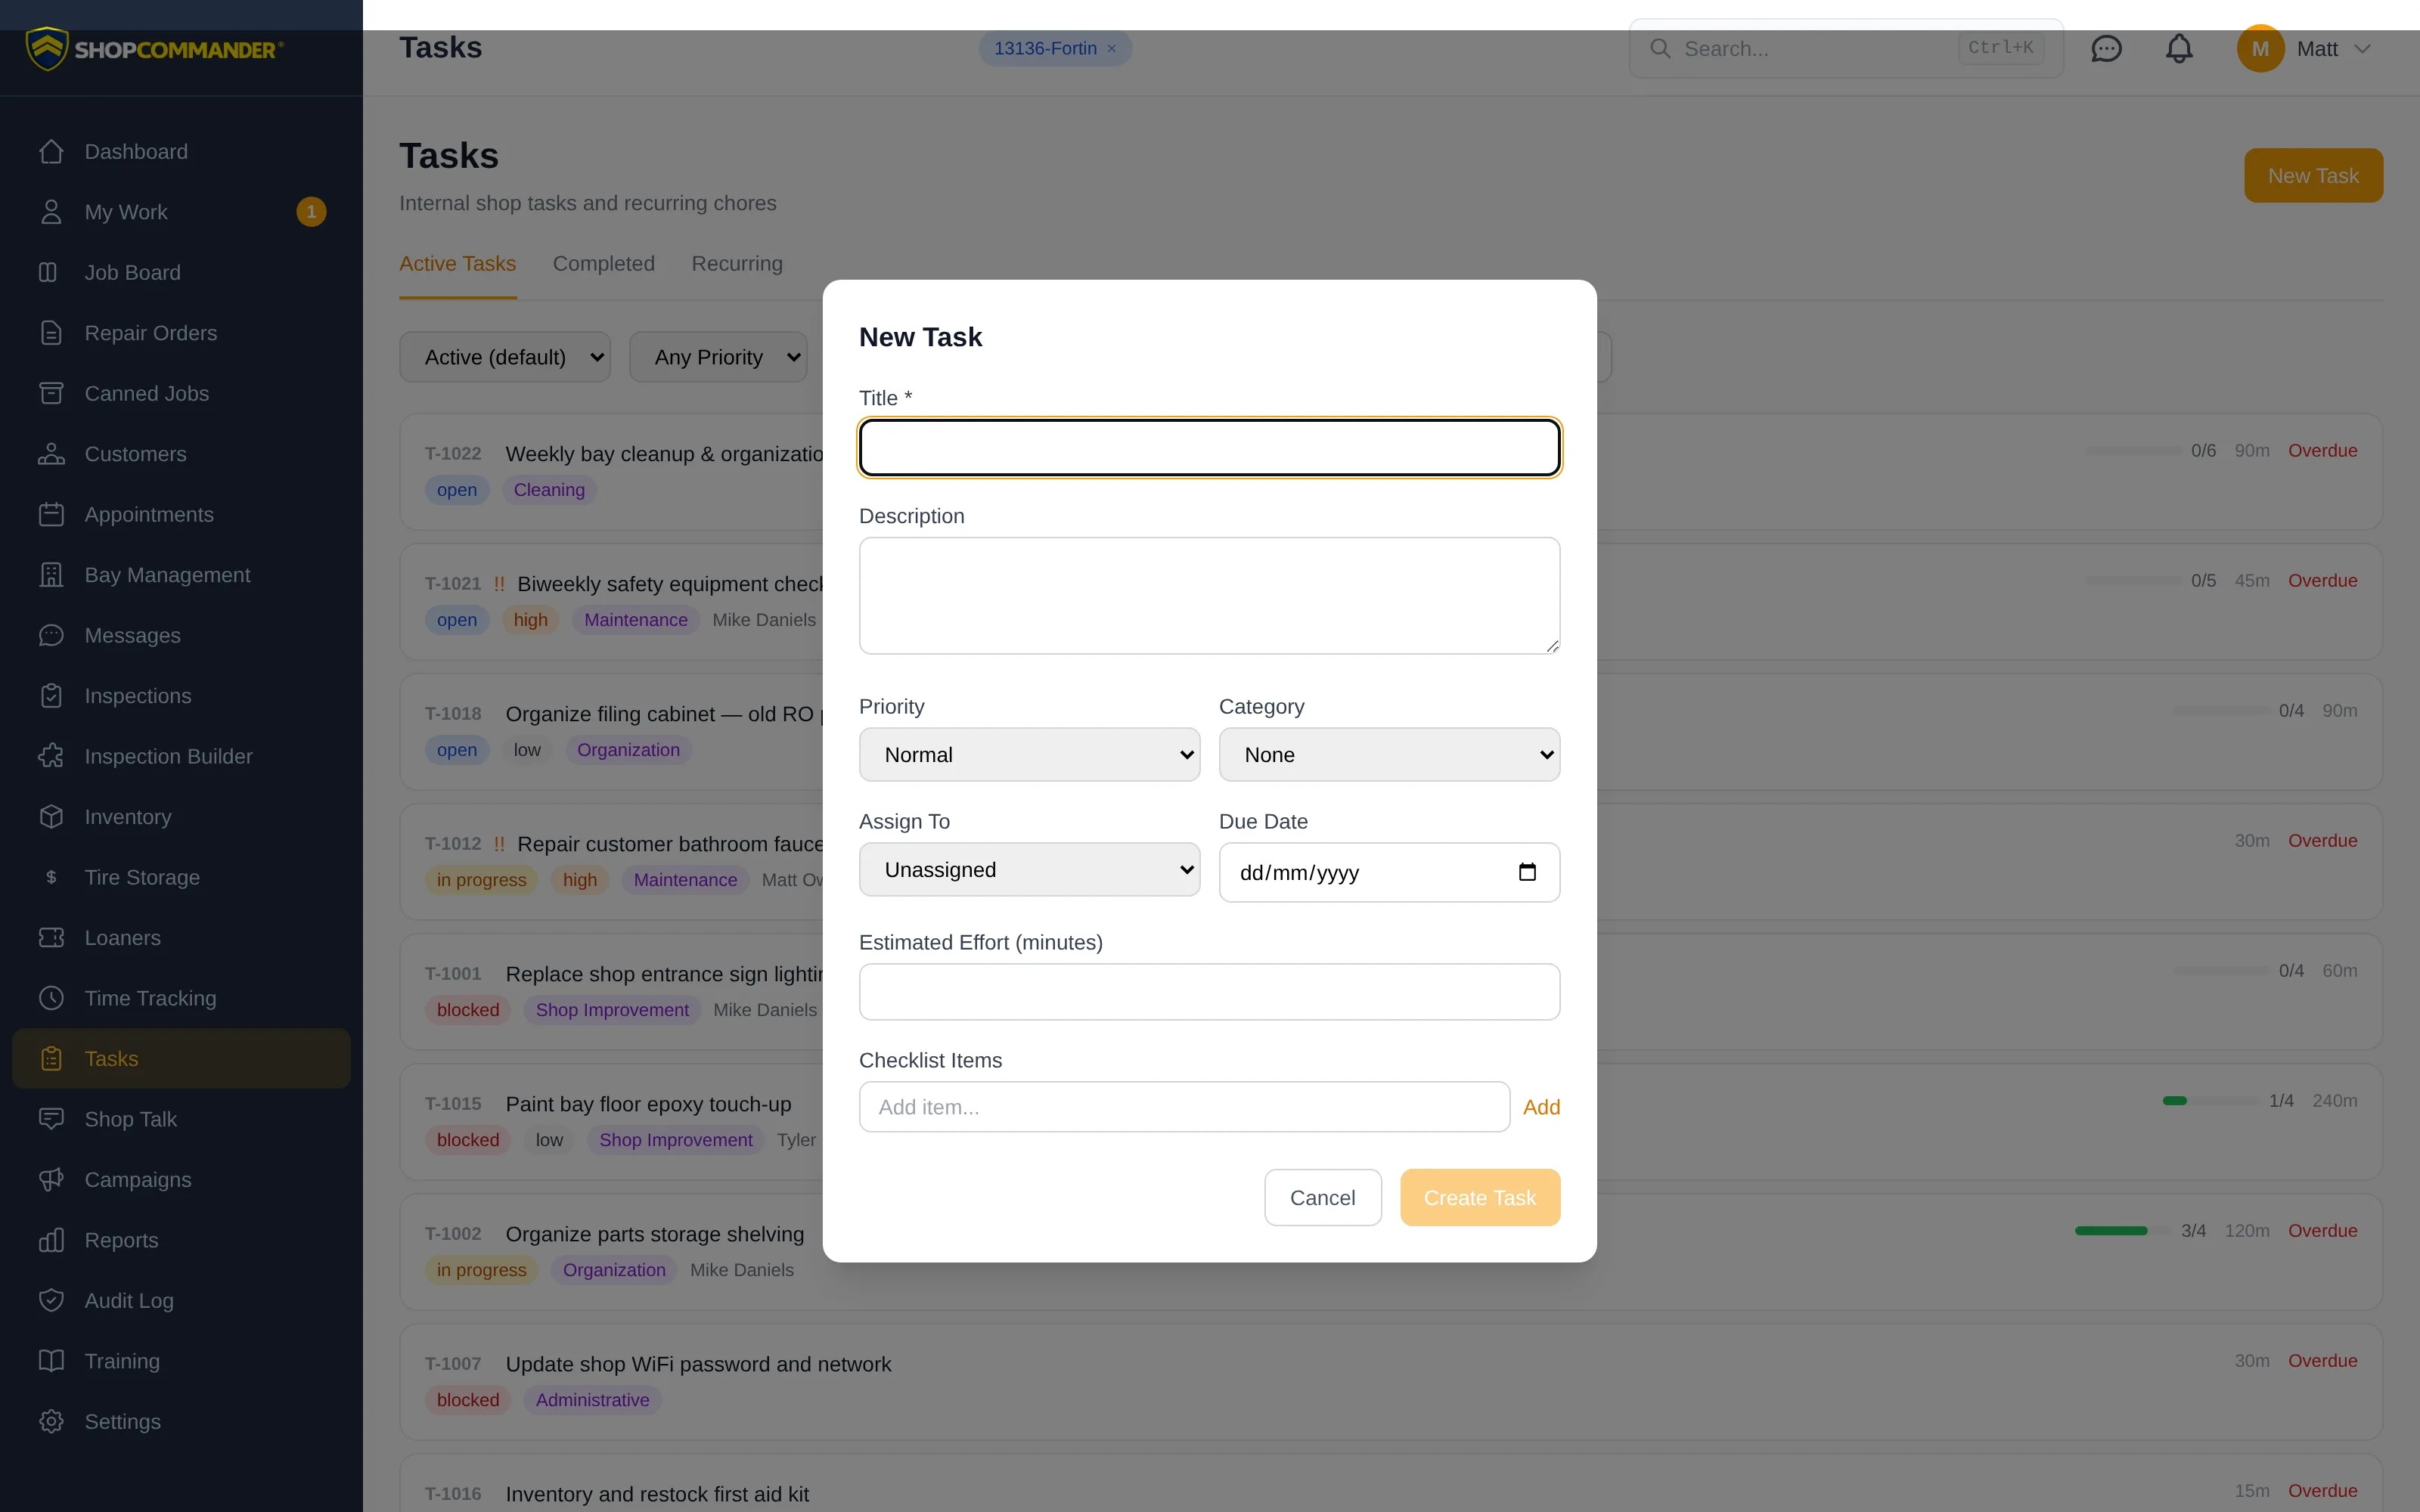Open notifications bell in top bar

point(2179,49)
